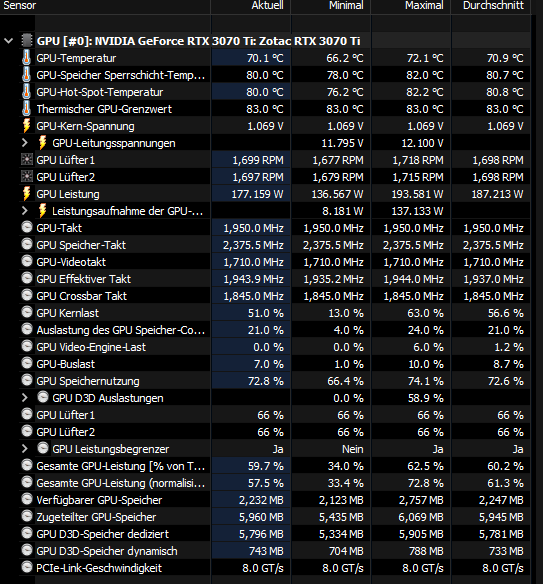Click lightning icon beside GPU Leistung
543x584 pixels.
pyautogui.click(x=26, y=194)
